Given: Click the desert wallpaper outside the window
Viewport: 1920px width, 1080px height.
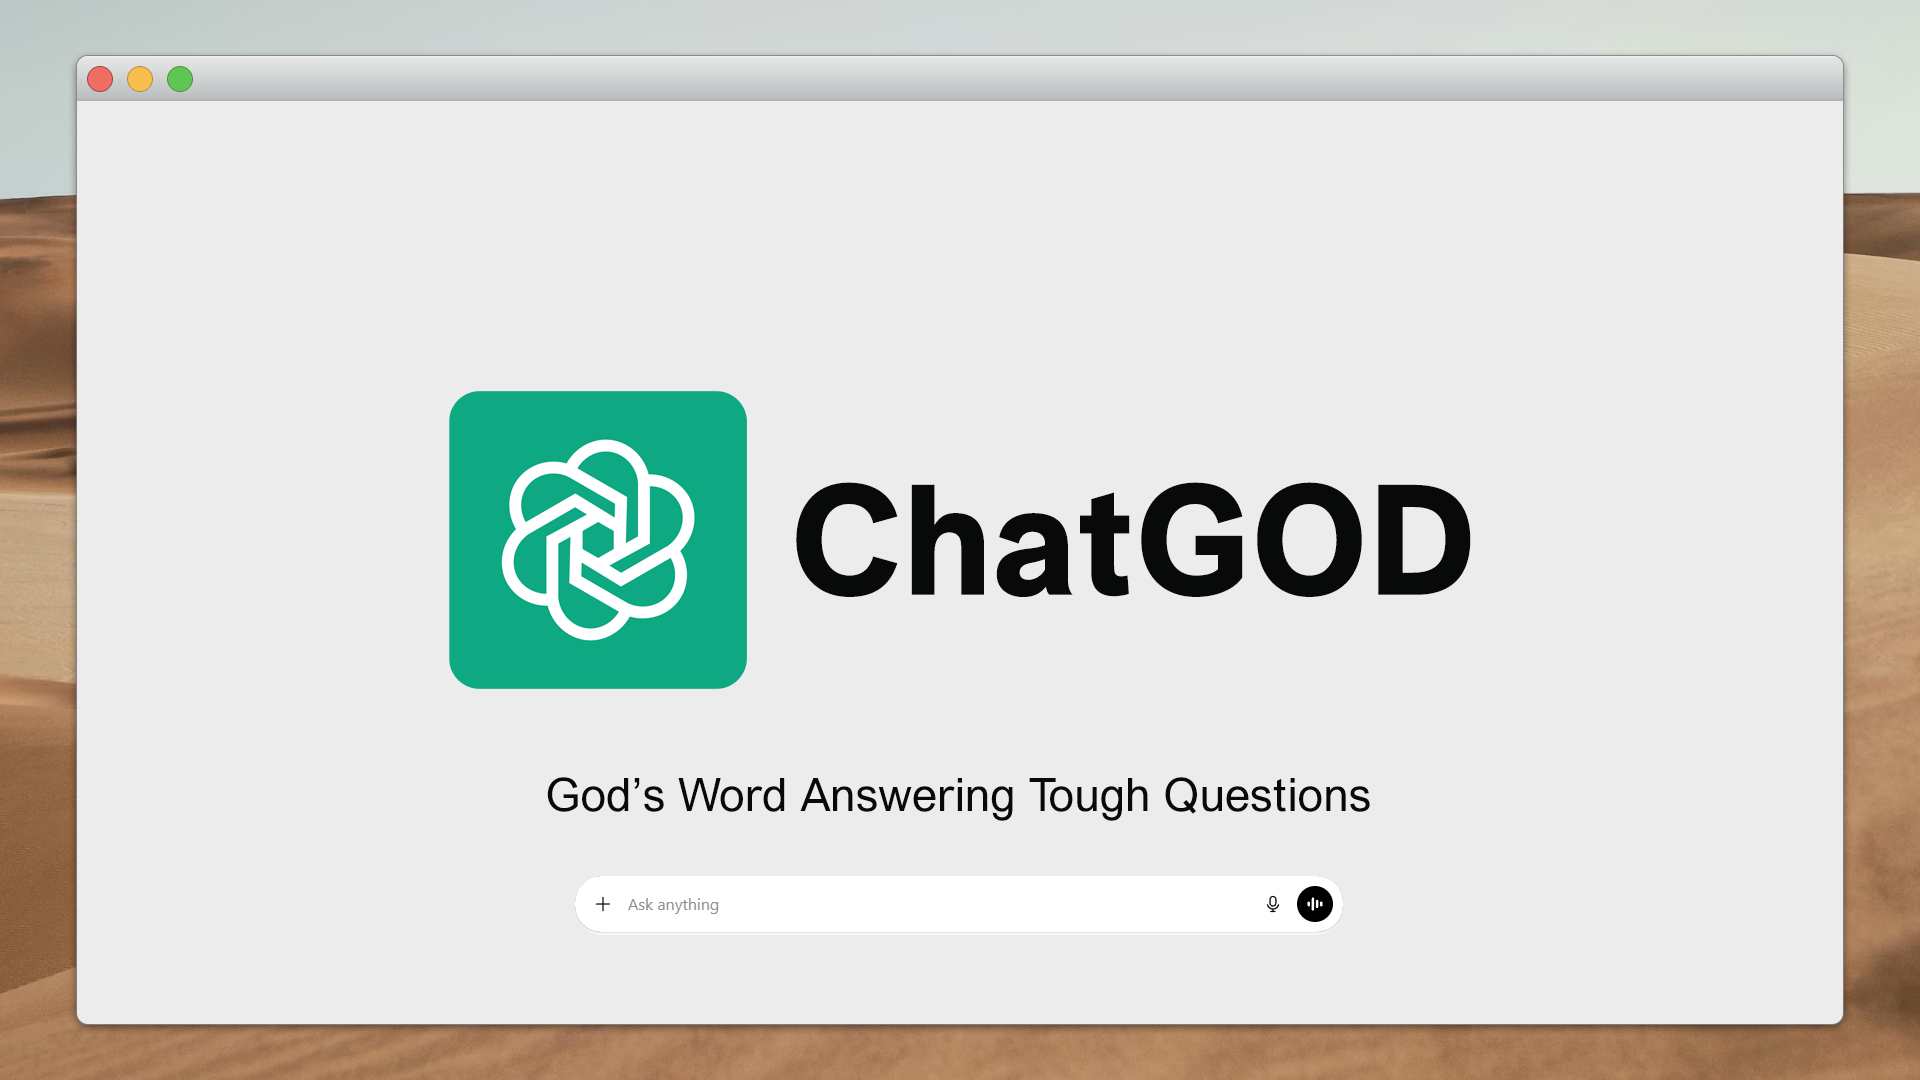Looking at the screenshot, I should [x=1882, y=600].
